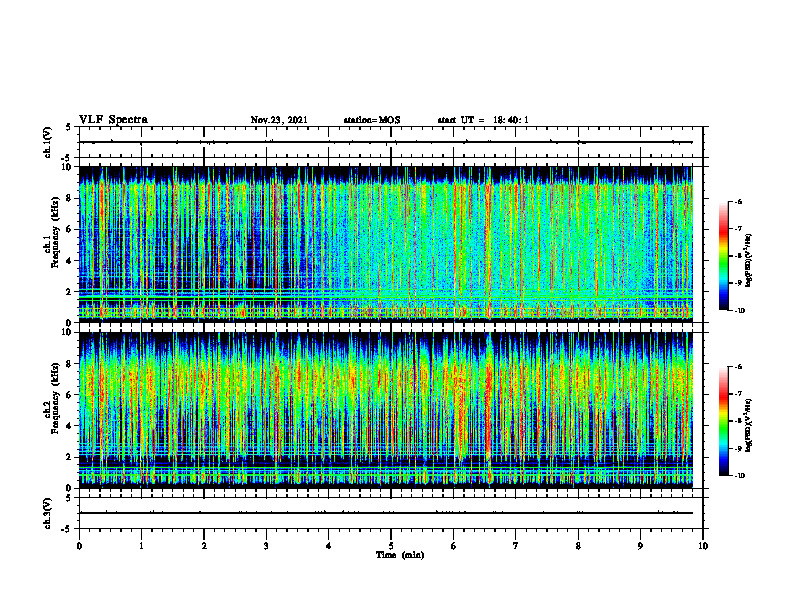Click the '-6' label on ch.1 color bar
Screen dimensions: 792x612
pos(738,201)
